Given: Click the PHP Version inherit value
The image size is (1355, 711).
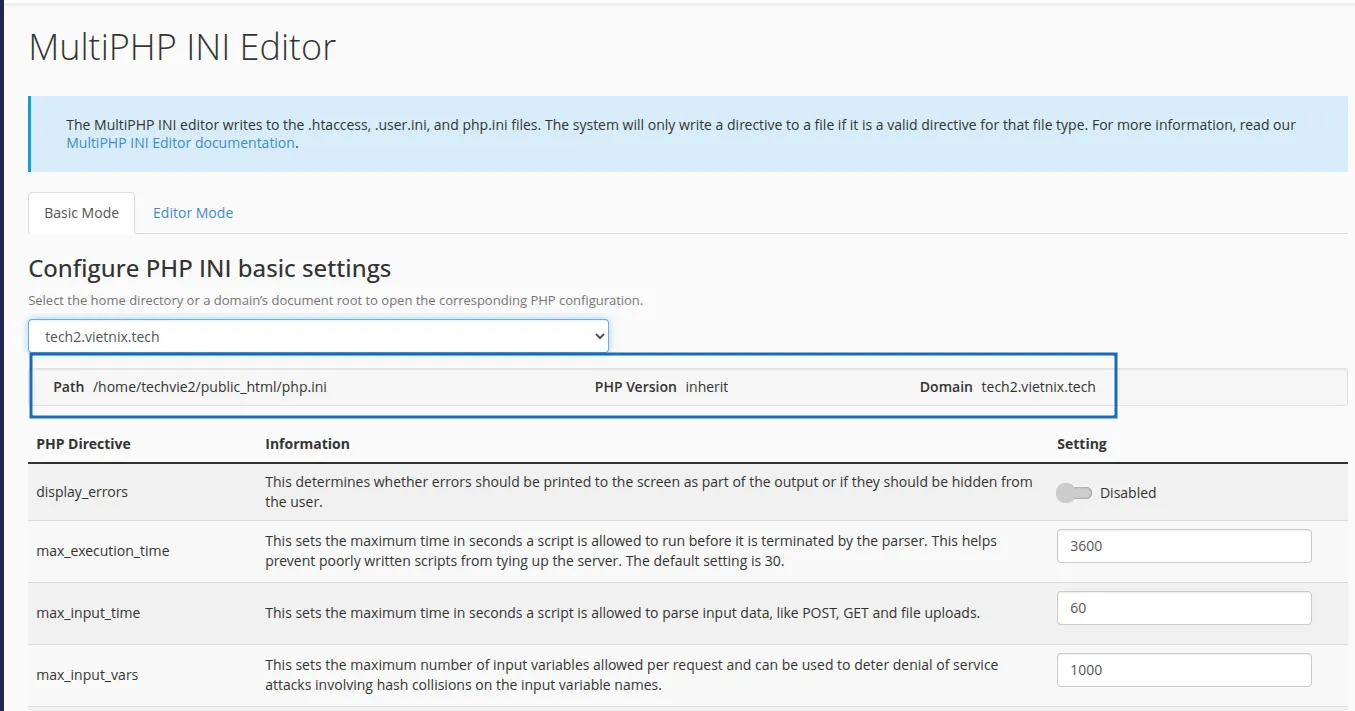Looking at the screenshot, I should pyautogui.click(x=706, y=387).
